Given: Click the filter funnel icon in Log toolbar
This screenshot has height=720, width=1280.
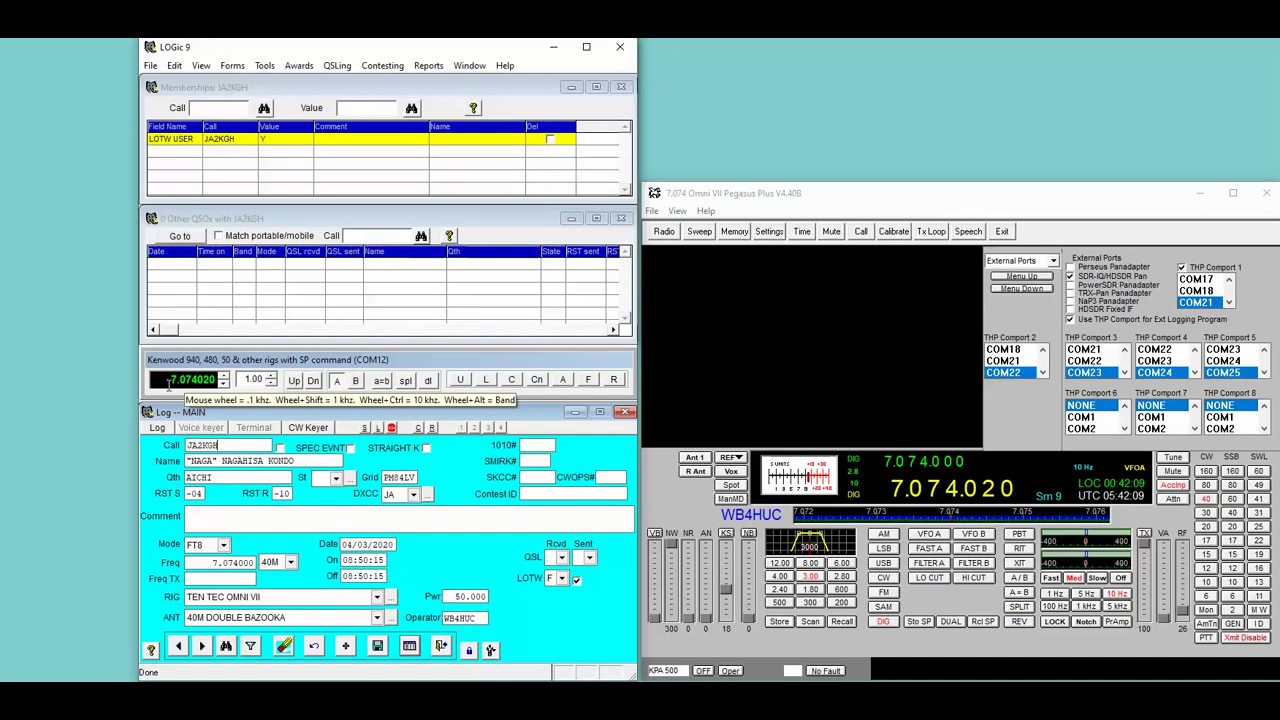Looking at the screenshot, I should [x=251, y=647].
